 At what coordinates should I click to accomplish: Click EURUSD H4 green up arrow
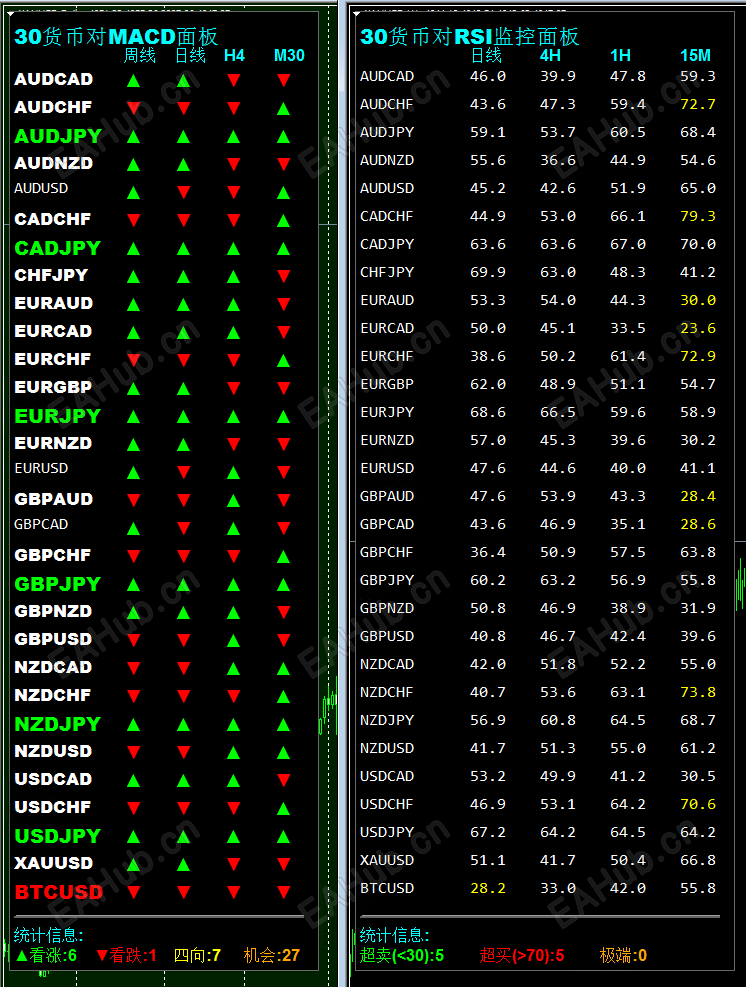coord(234,472)
